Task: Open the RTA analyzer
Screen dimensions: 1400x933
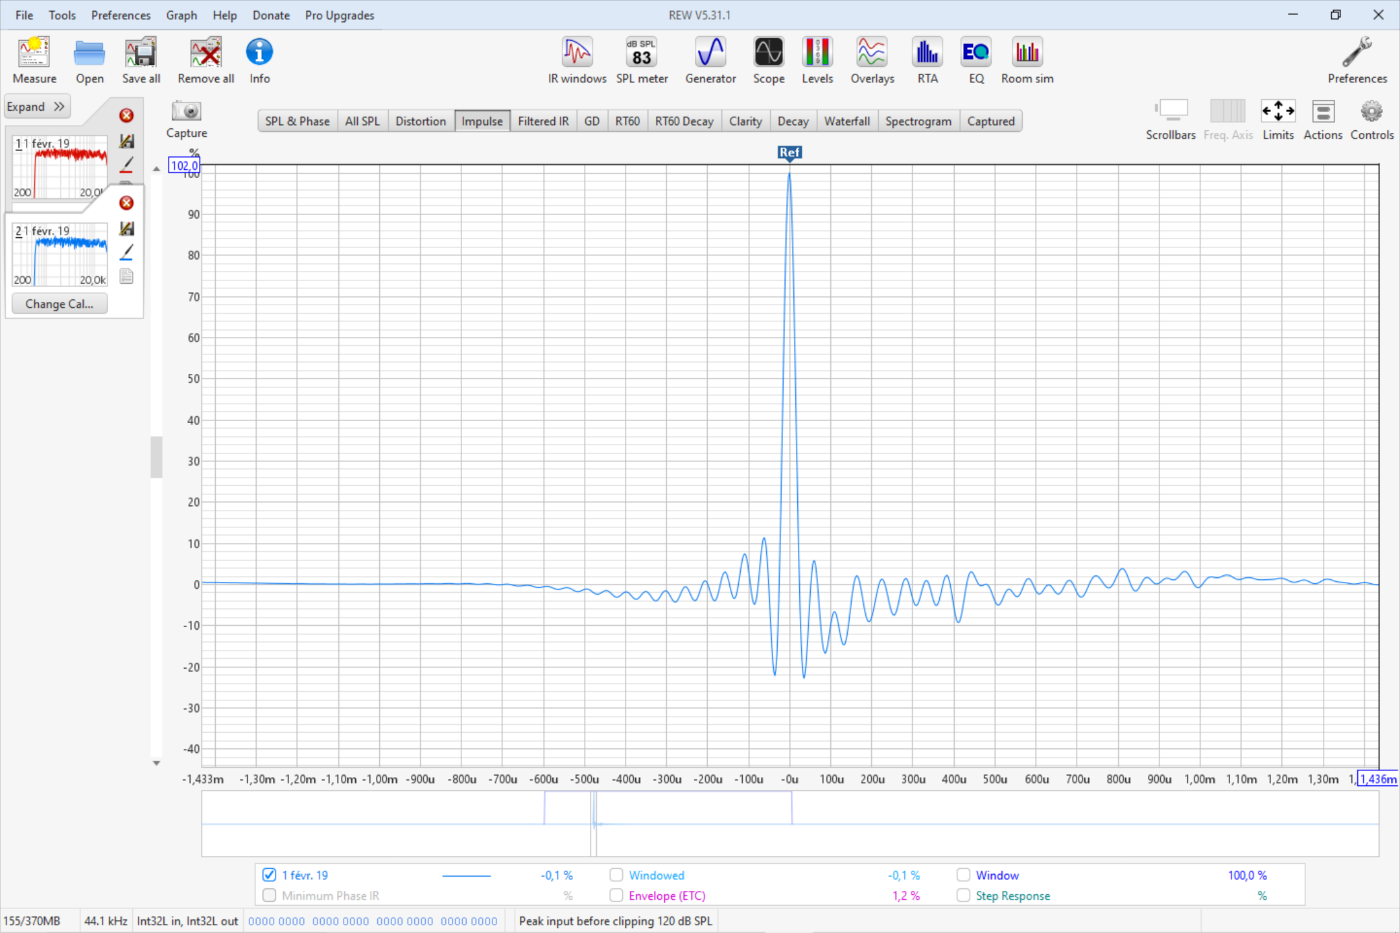Action: click(927, 59)
